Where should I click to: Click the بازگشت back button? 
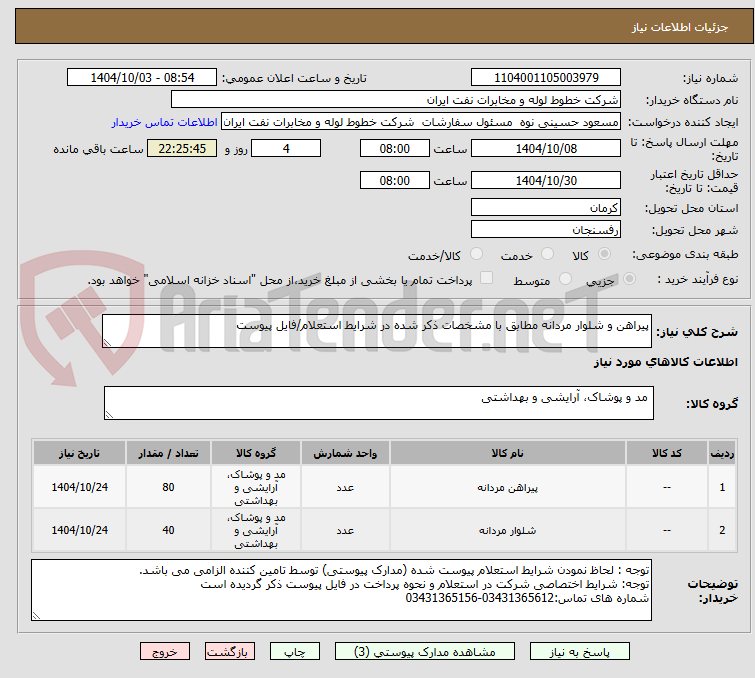click(230, 652)
